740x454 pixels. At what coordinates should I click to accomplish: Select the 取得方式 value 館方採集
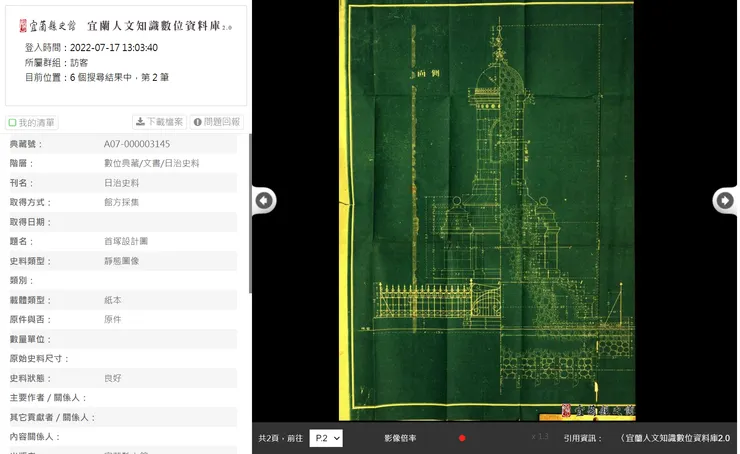pyautogui.click(x=121, y=202)
